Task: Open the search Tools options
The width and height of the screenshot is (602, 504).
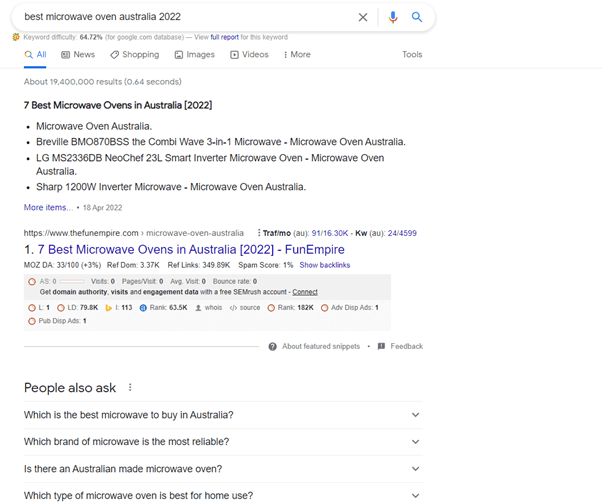Action: click(412, 55)
